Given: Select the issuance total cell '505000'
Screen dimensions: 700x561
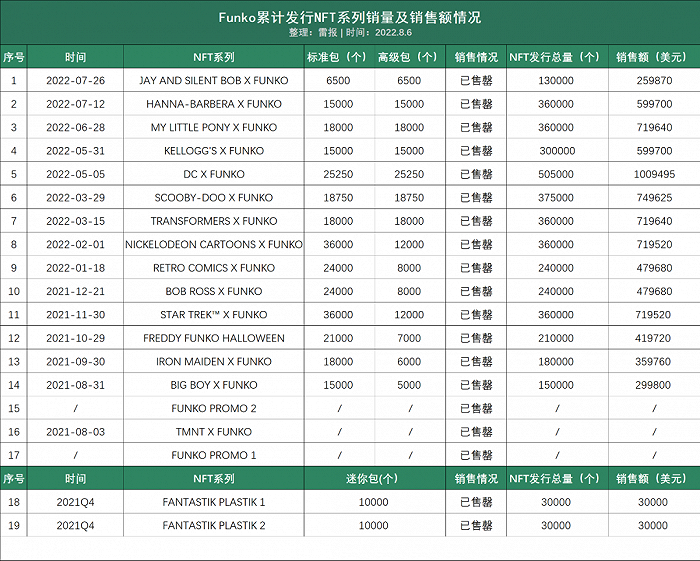Looking at the screenshot, I should [556, 174].
